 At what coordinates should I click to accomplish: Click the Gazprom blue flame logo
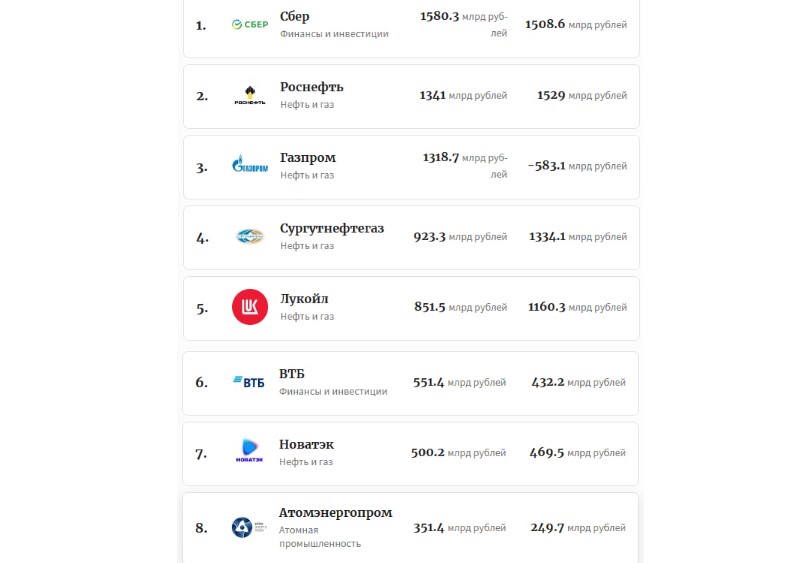tap(249, 167)
